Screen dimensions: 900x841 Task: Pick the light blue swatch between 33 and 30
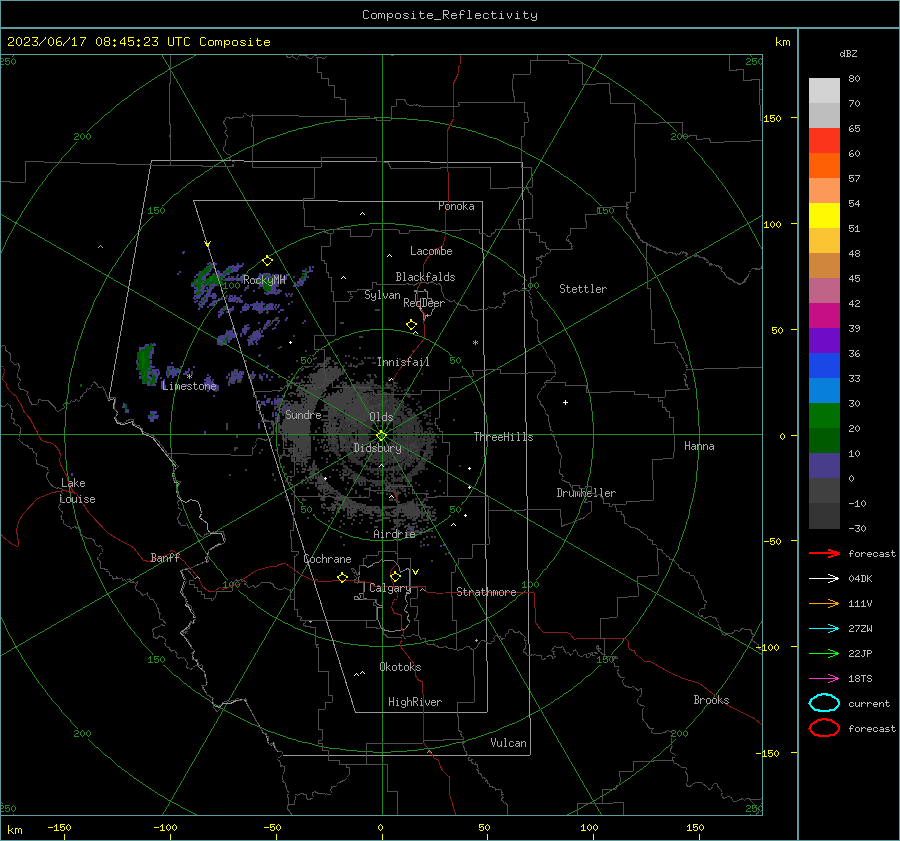point(824,391)
